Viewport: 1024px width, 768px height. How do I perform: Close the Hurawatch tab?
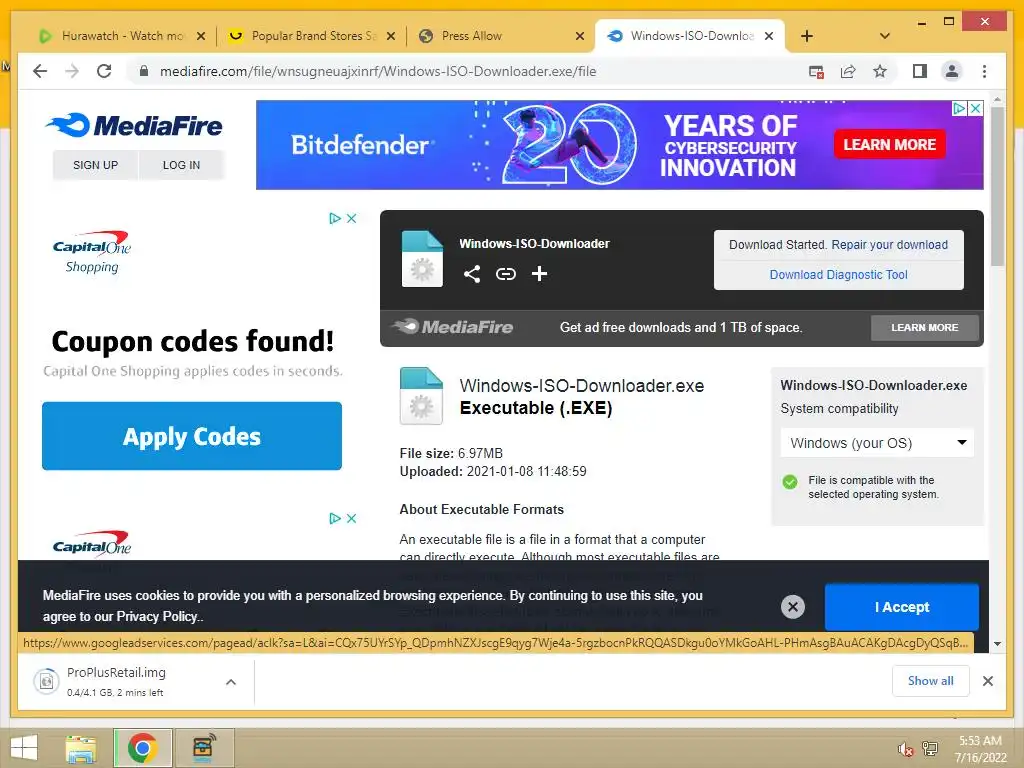click(201, 36)
